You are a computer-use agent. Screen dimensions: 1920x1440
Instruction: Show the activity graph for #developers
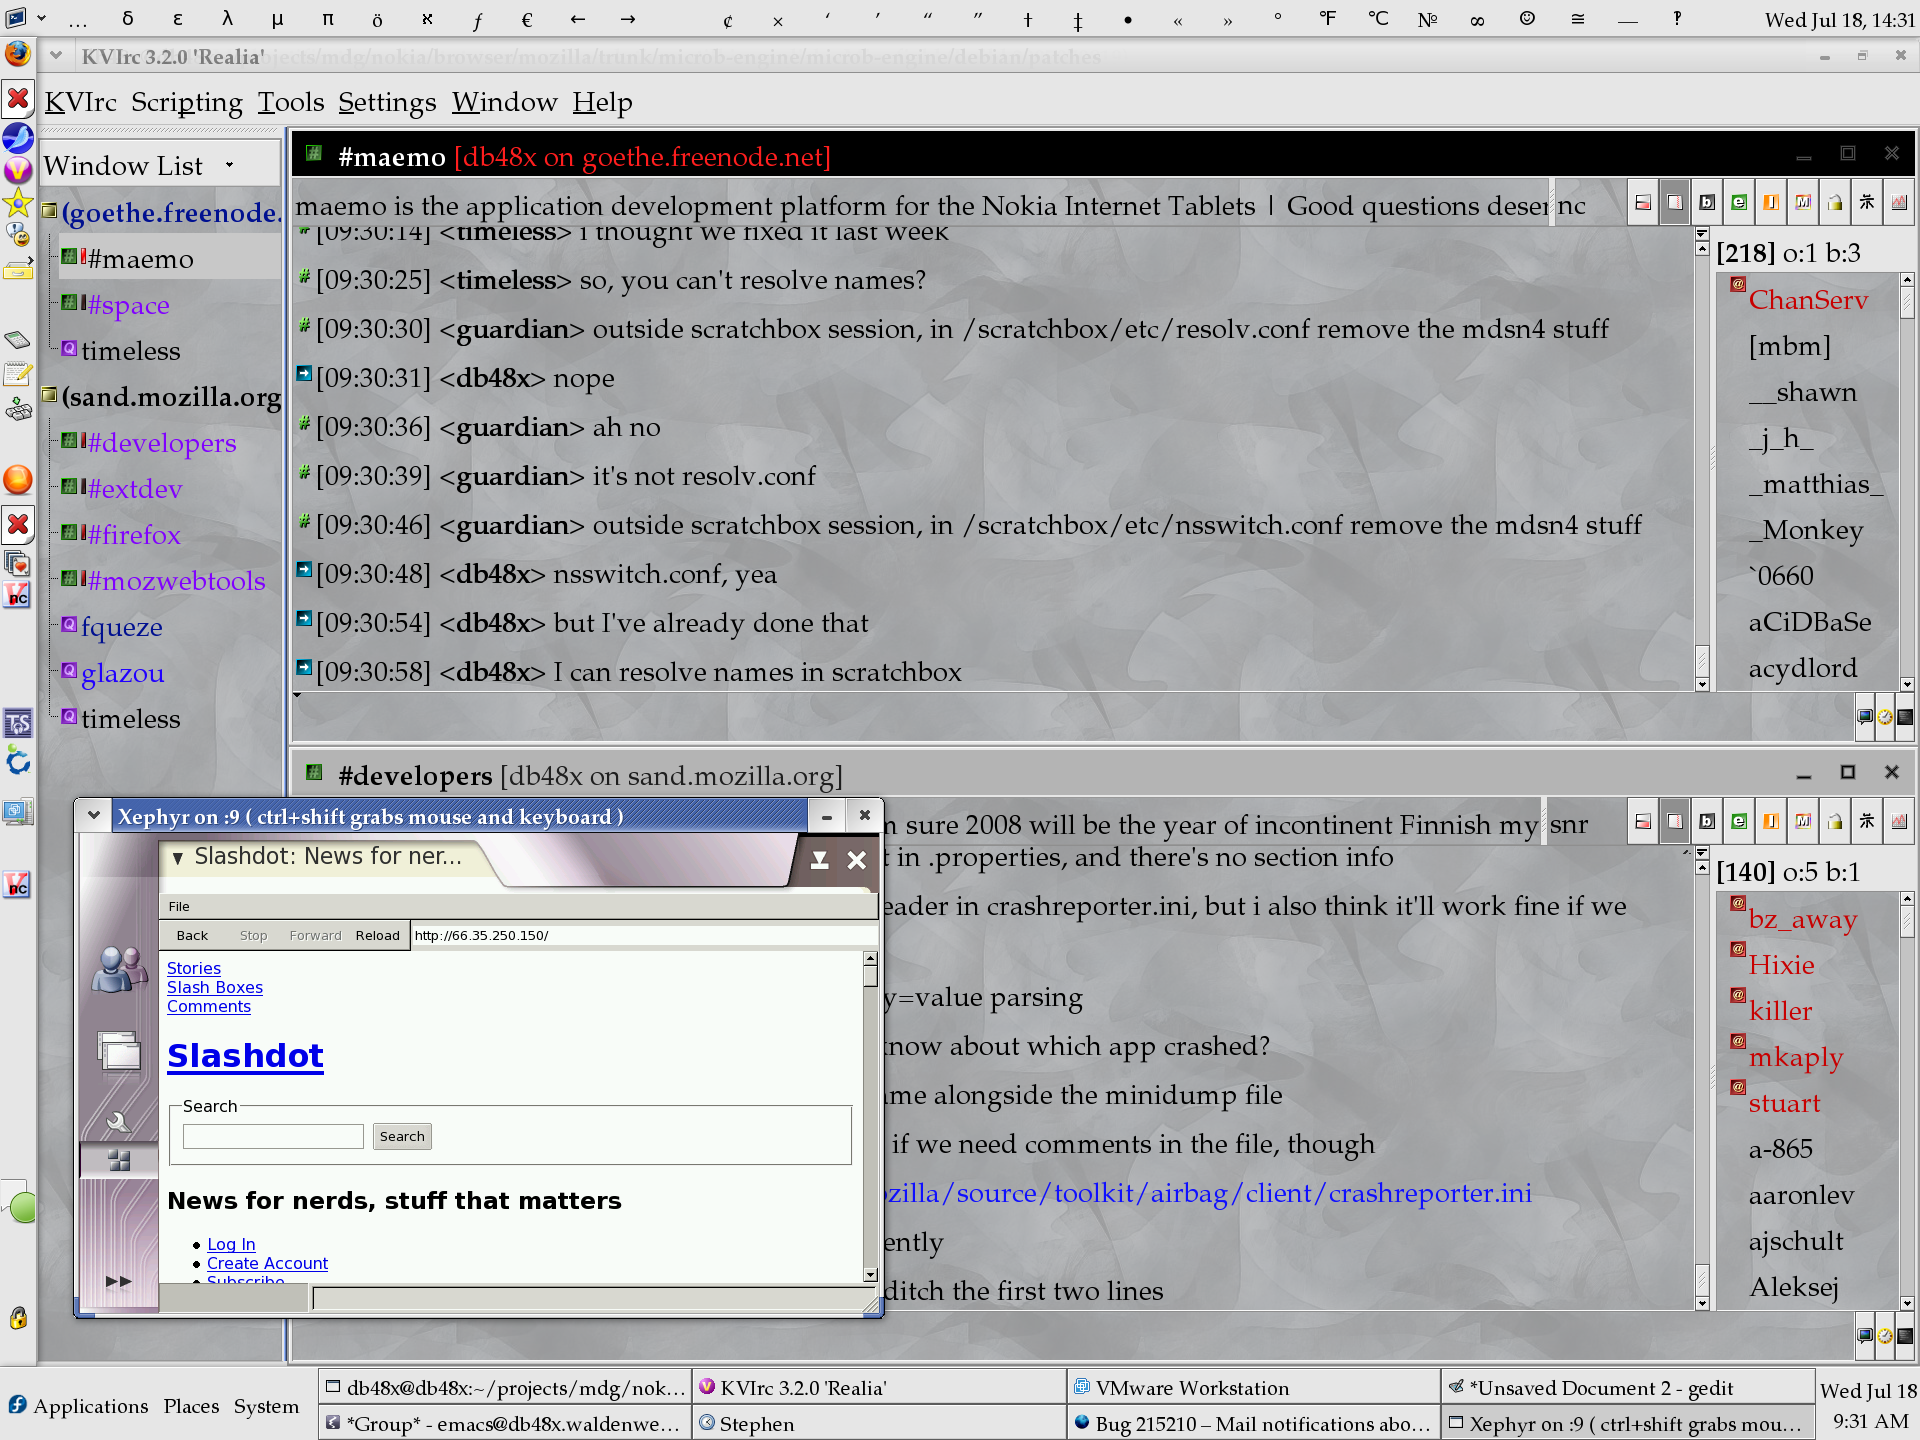click(x=1899, y=822)
